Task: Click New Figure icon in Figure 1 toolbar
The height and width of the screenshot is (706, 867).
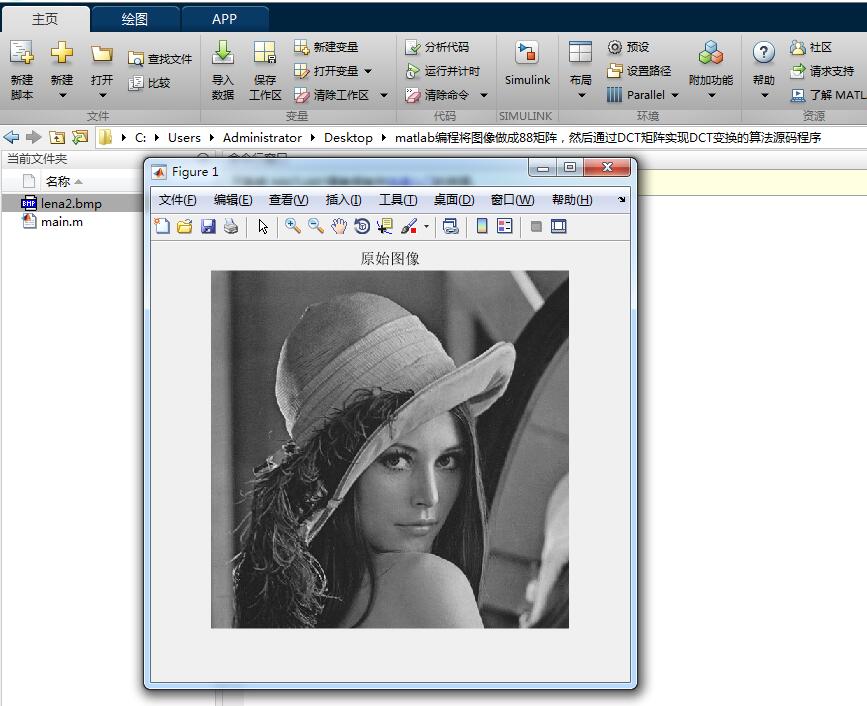Action: coord(162,226)
